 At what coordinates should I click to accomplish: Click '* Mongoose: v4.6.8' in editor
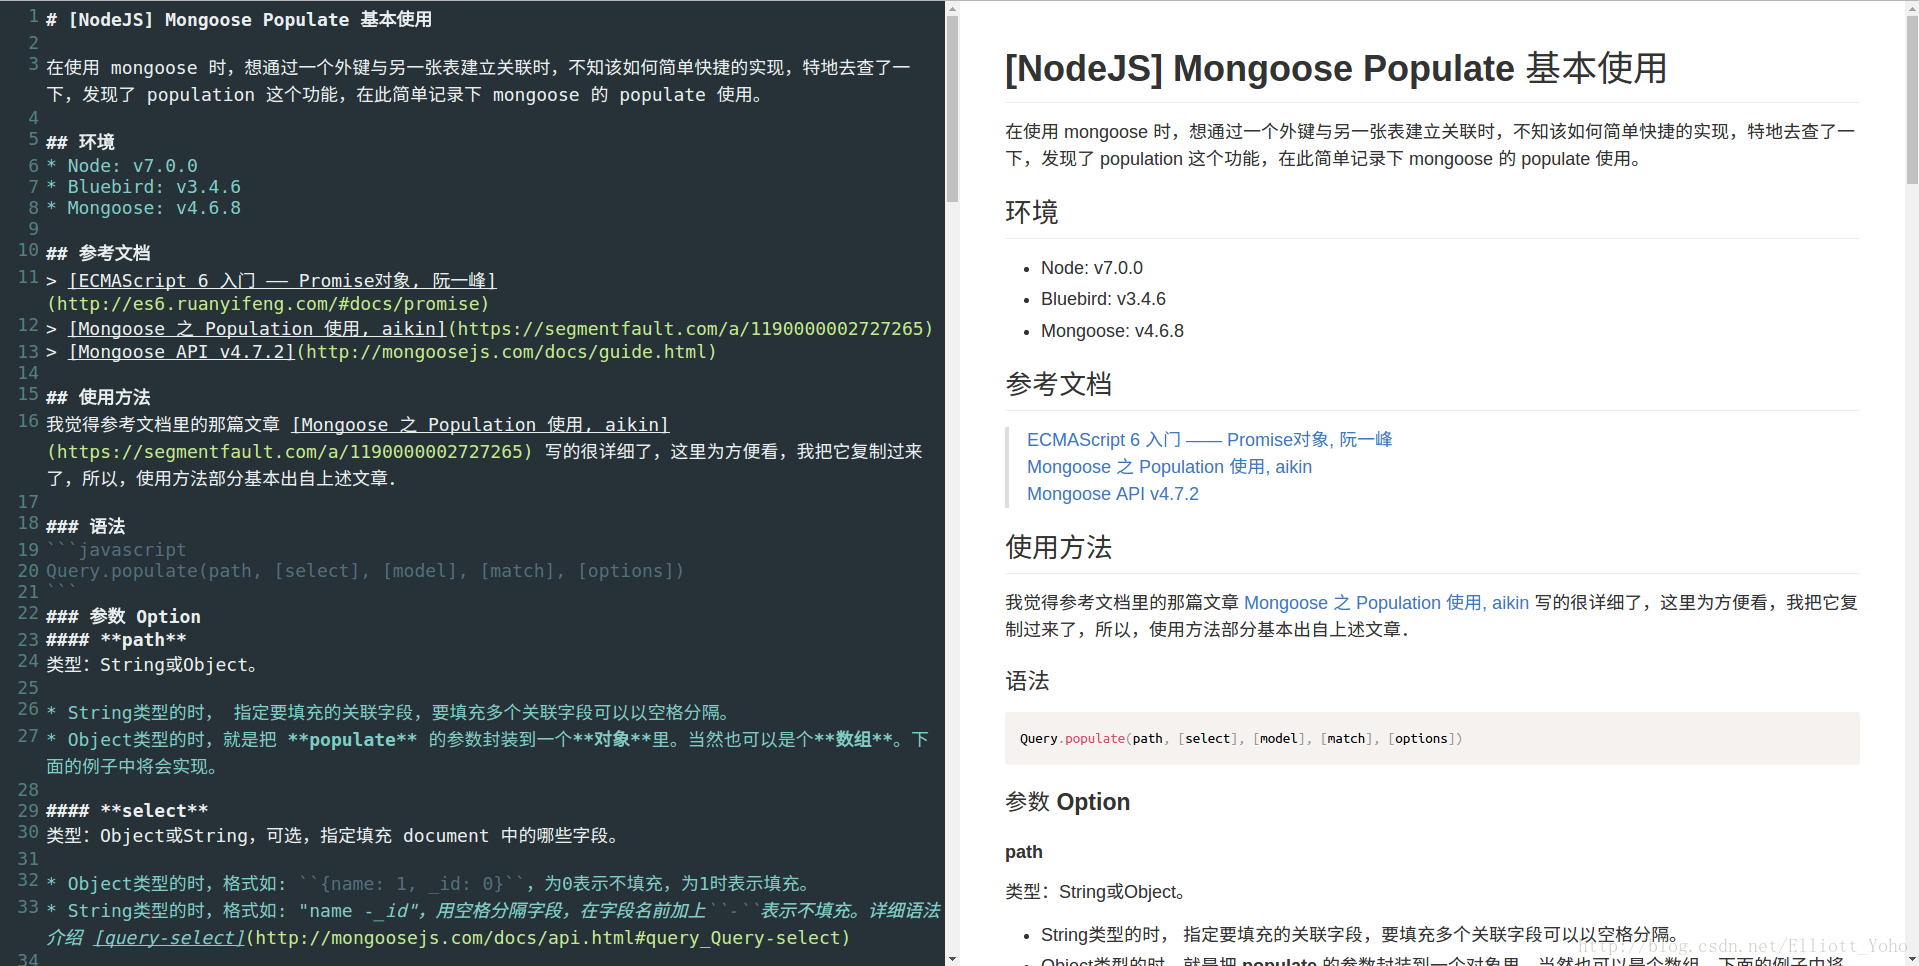coord(143,208)
